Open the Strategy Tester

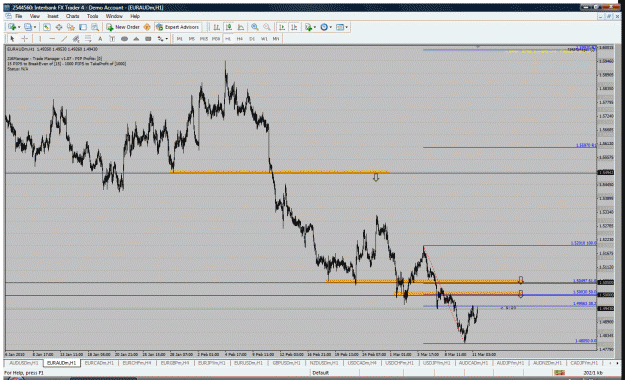(94, 27)
